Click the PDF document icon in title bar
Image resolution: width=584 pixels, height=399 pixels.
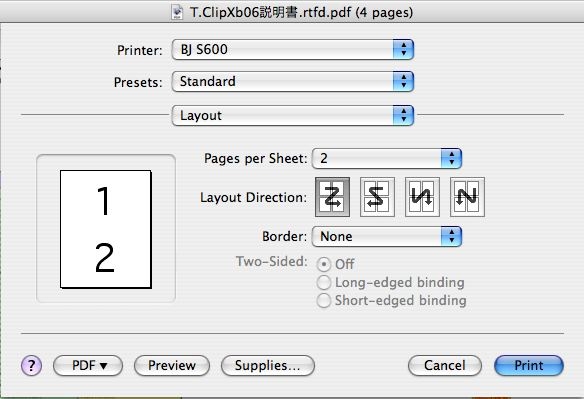[x=177, y=12]
